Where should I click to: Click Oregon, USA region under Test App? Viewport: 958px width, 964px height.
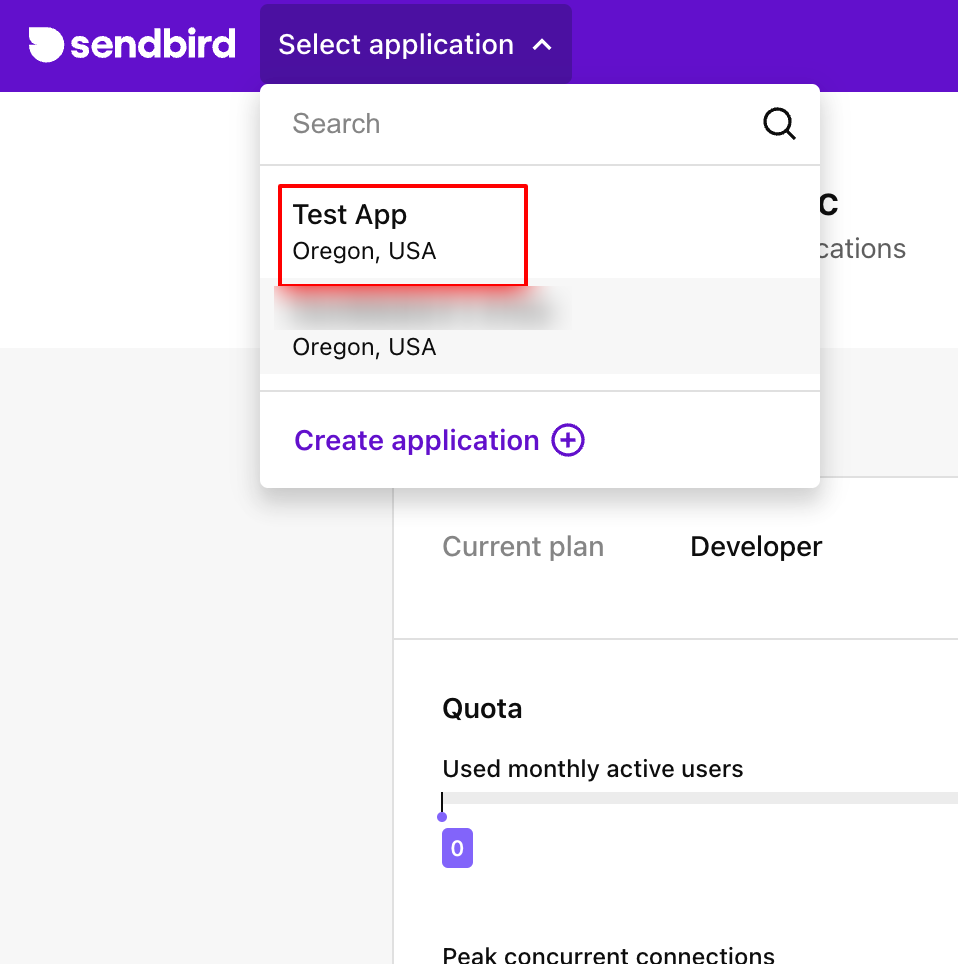pos(364,251)
